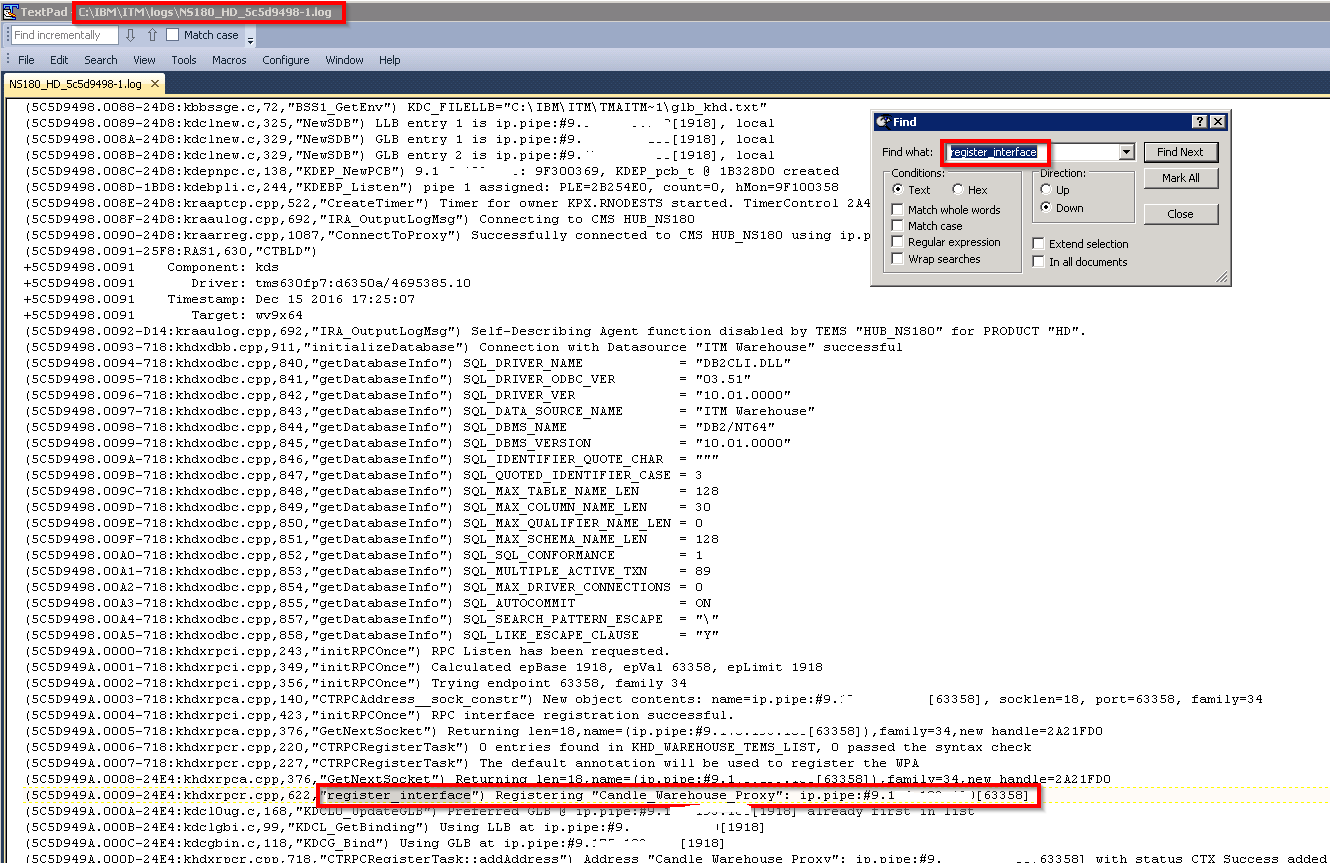
Task: Open the Search menu
Action: pyautogui.click(x=100, y=60)
